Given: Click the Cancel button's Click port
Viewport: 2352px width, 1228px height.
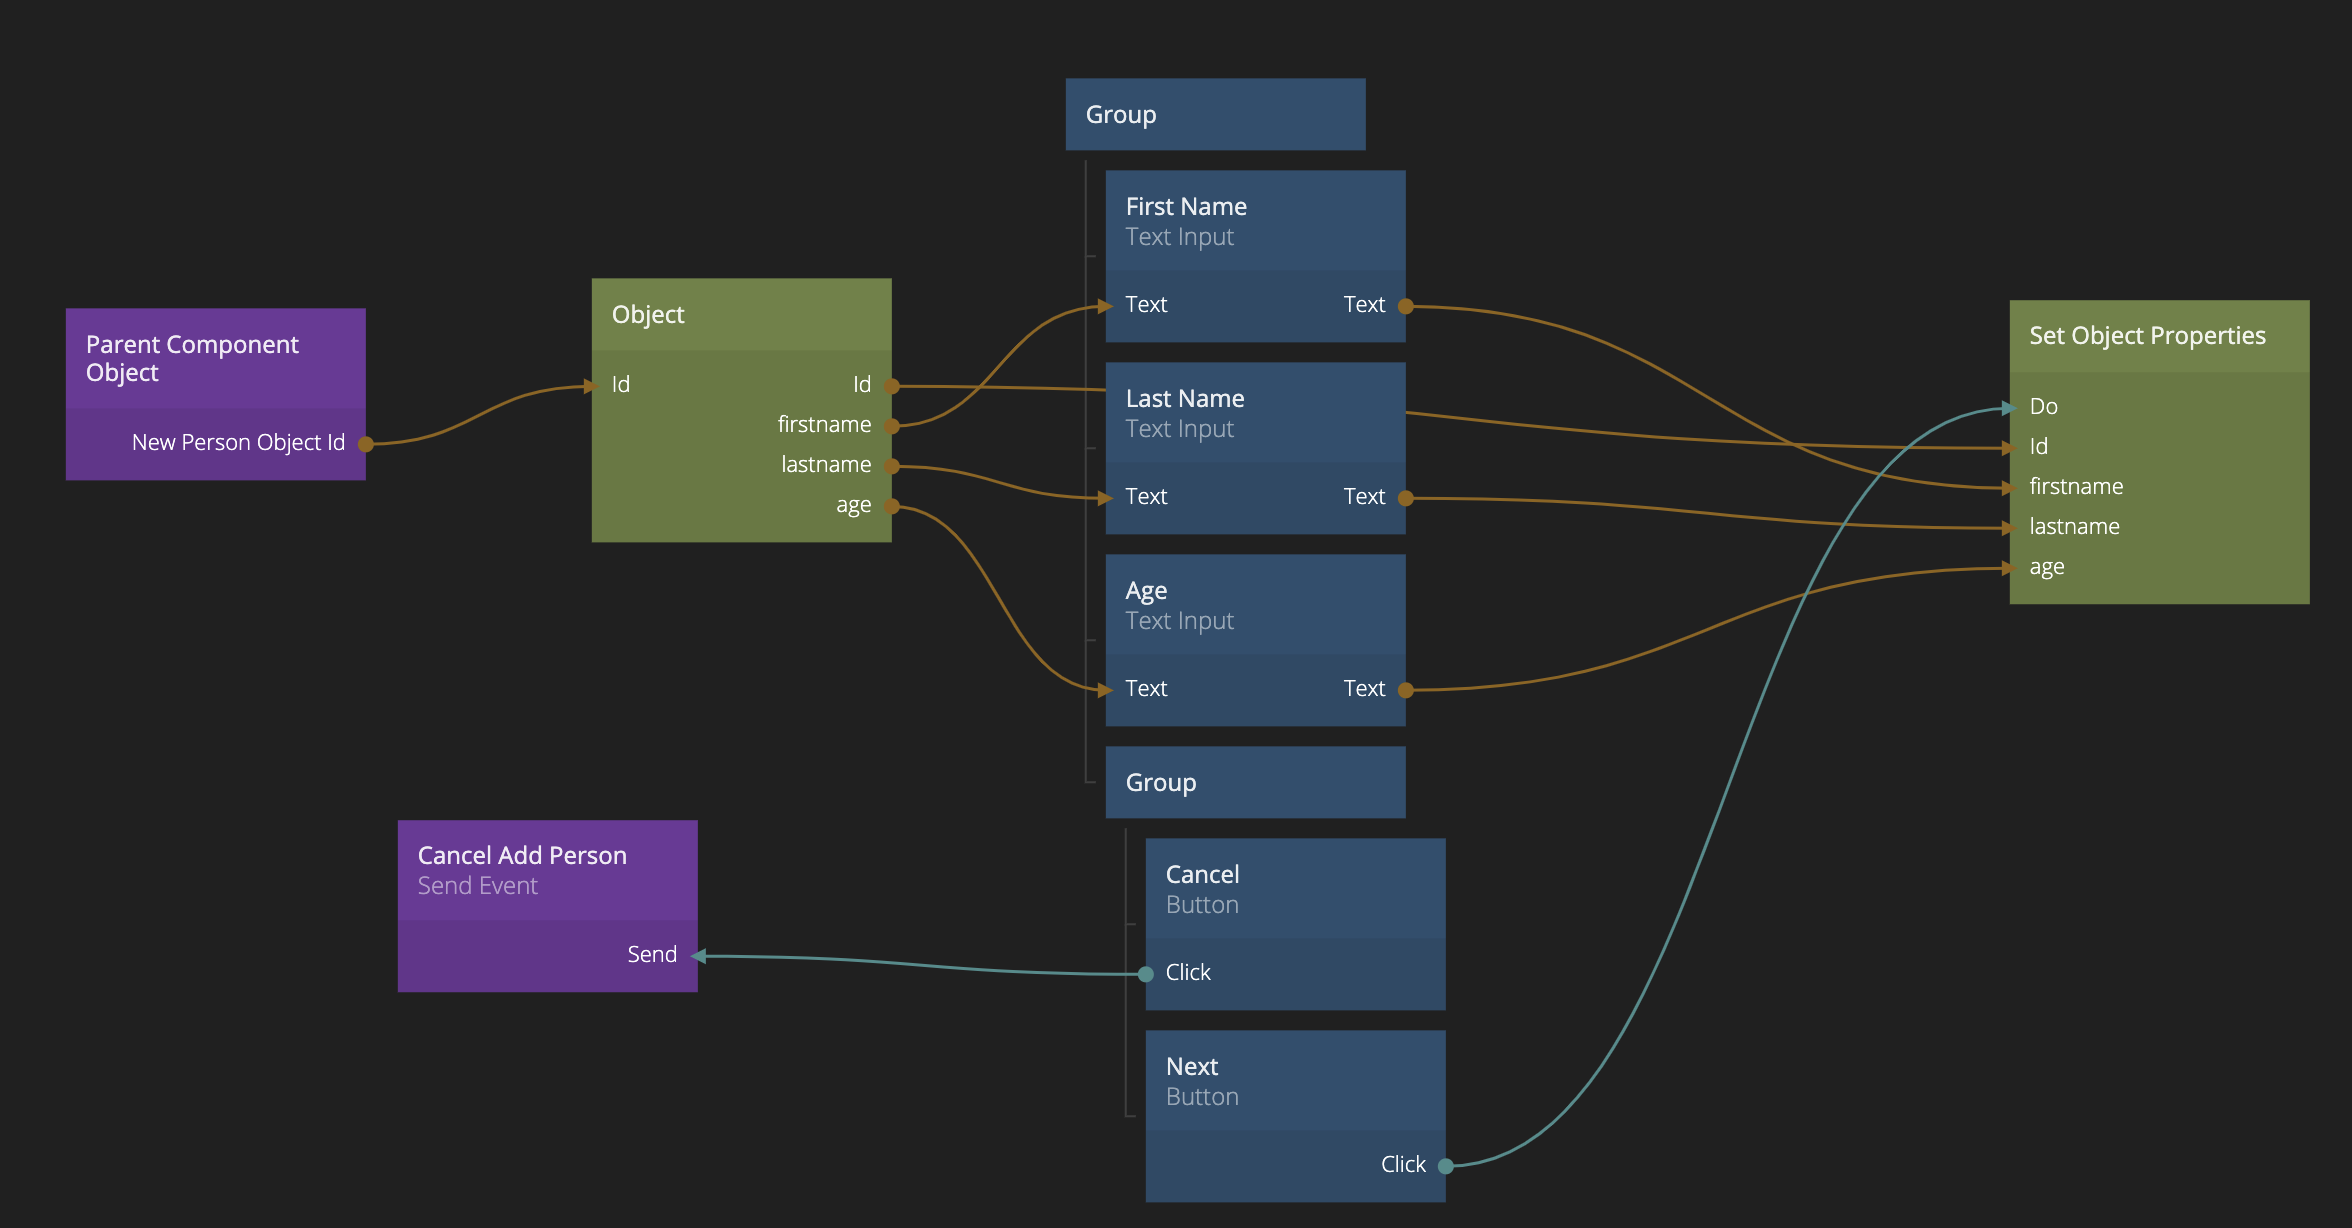Looking at the screenshot, I should click(x=1146, y=974).
